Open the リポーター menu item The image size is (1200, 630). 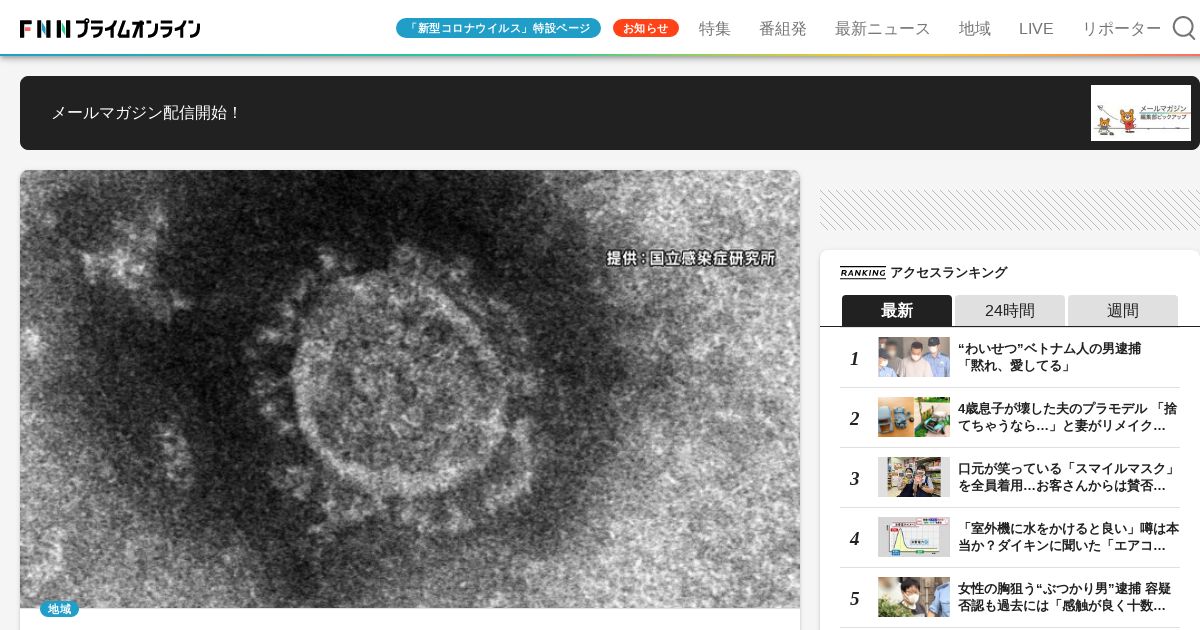1121,28
